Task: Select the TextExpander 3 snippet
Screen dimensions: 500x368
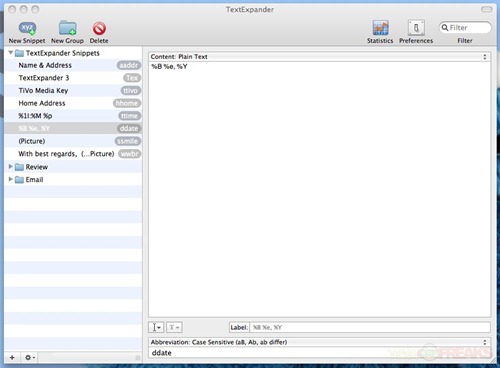Action: tap(73, 78)
